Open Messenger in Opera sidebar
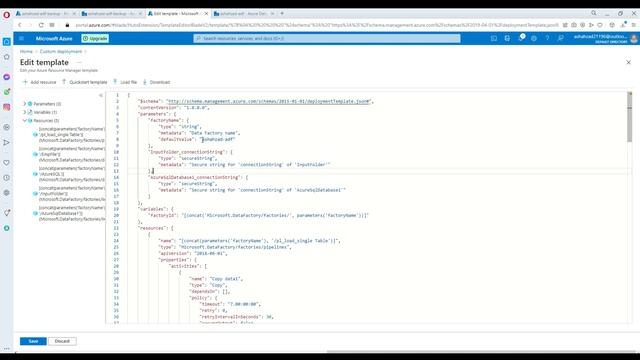The width and height of the screenshot is (640, 360). 7,77
